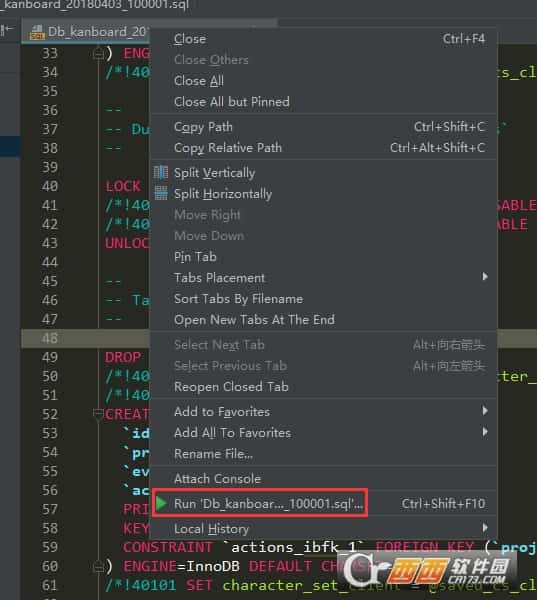Viewport: 537px width, 600px height.
Task: Toggle fold marker at line 33
Action: point(98,54)
